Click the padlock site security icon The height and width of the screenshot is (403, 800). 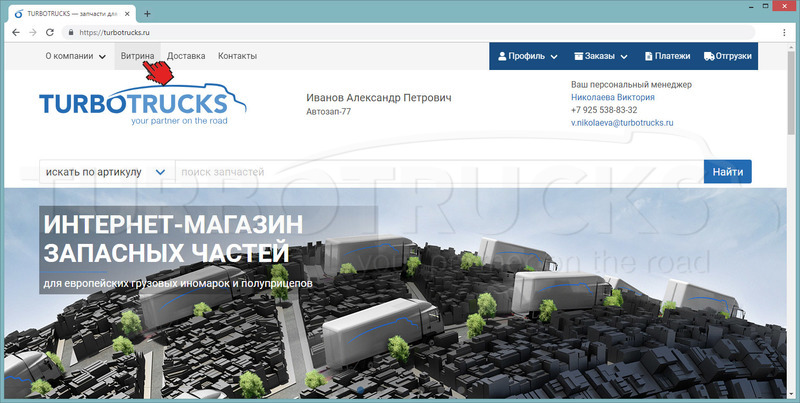(x=71, y=32)
